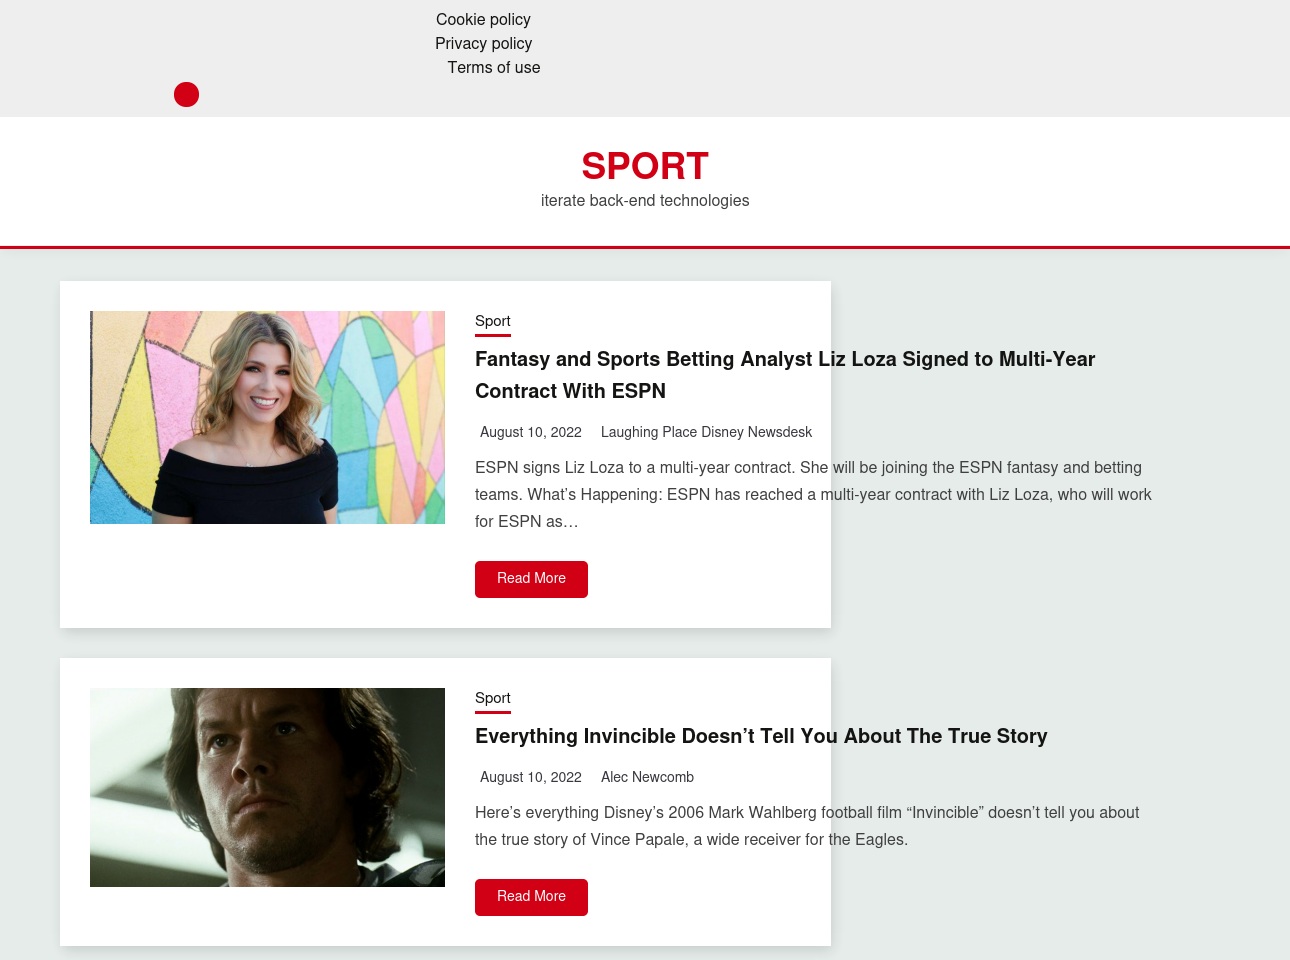Click the date on the Invincible article
Screen dimensions: 1290x960
531,778
